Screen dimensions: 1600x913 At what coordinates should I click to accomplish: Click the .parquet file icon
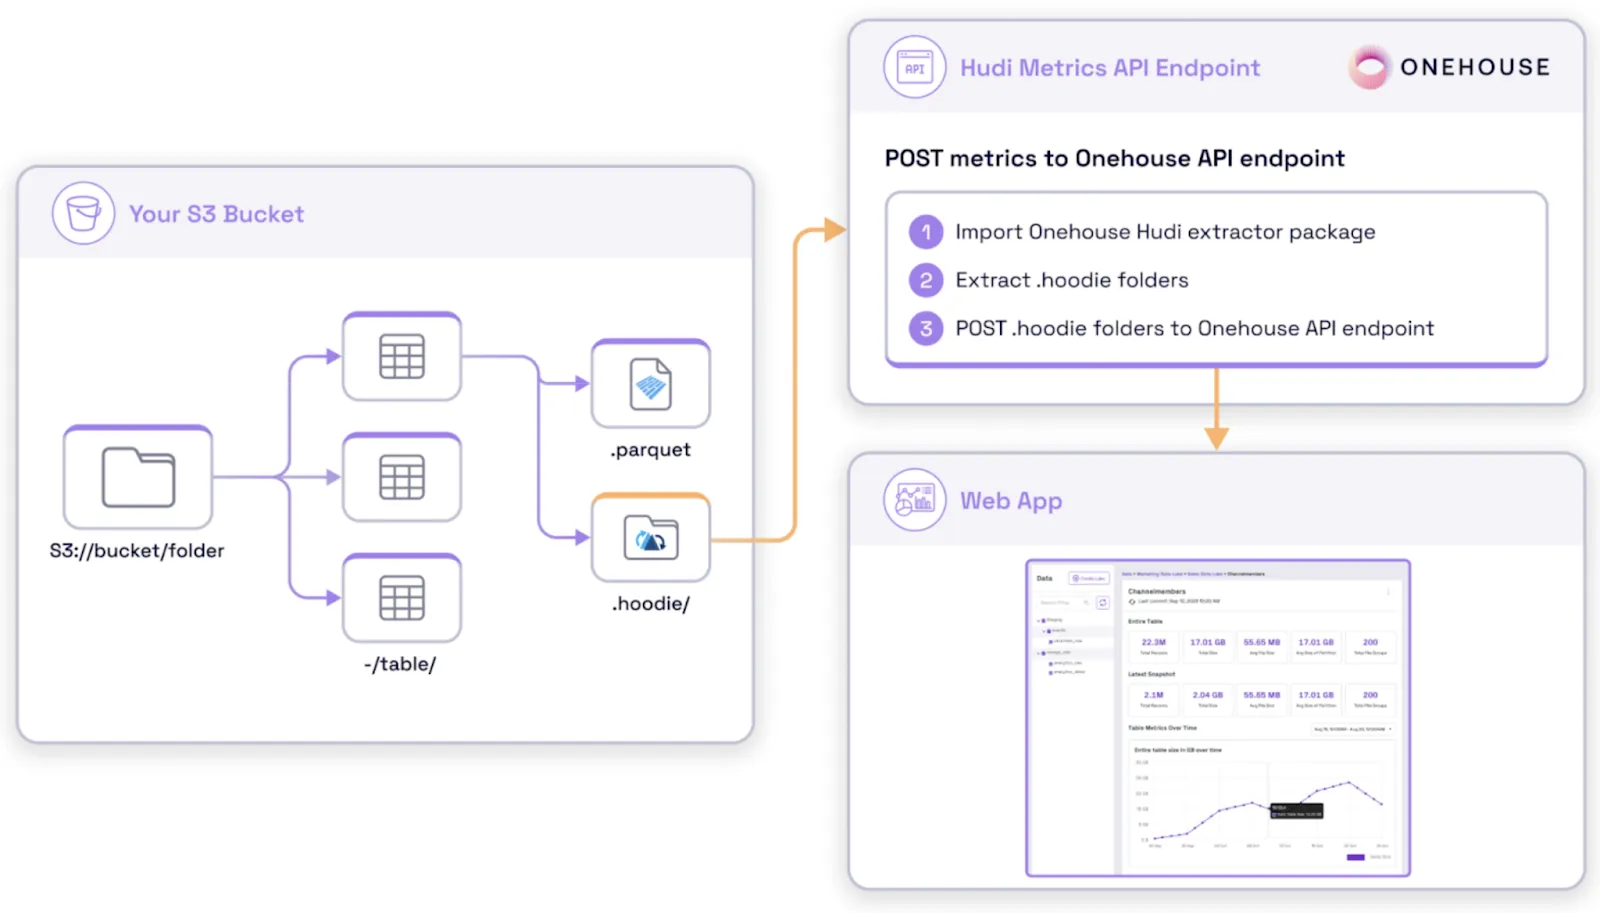pos(651,384)
